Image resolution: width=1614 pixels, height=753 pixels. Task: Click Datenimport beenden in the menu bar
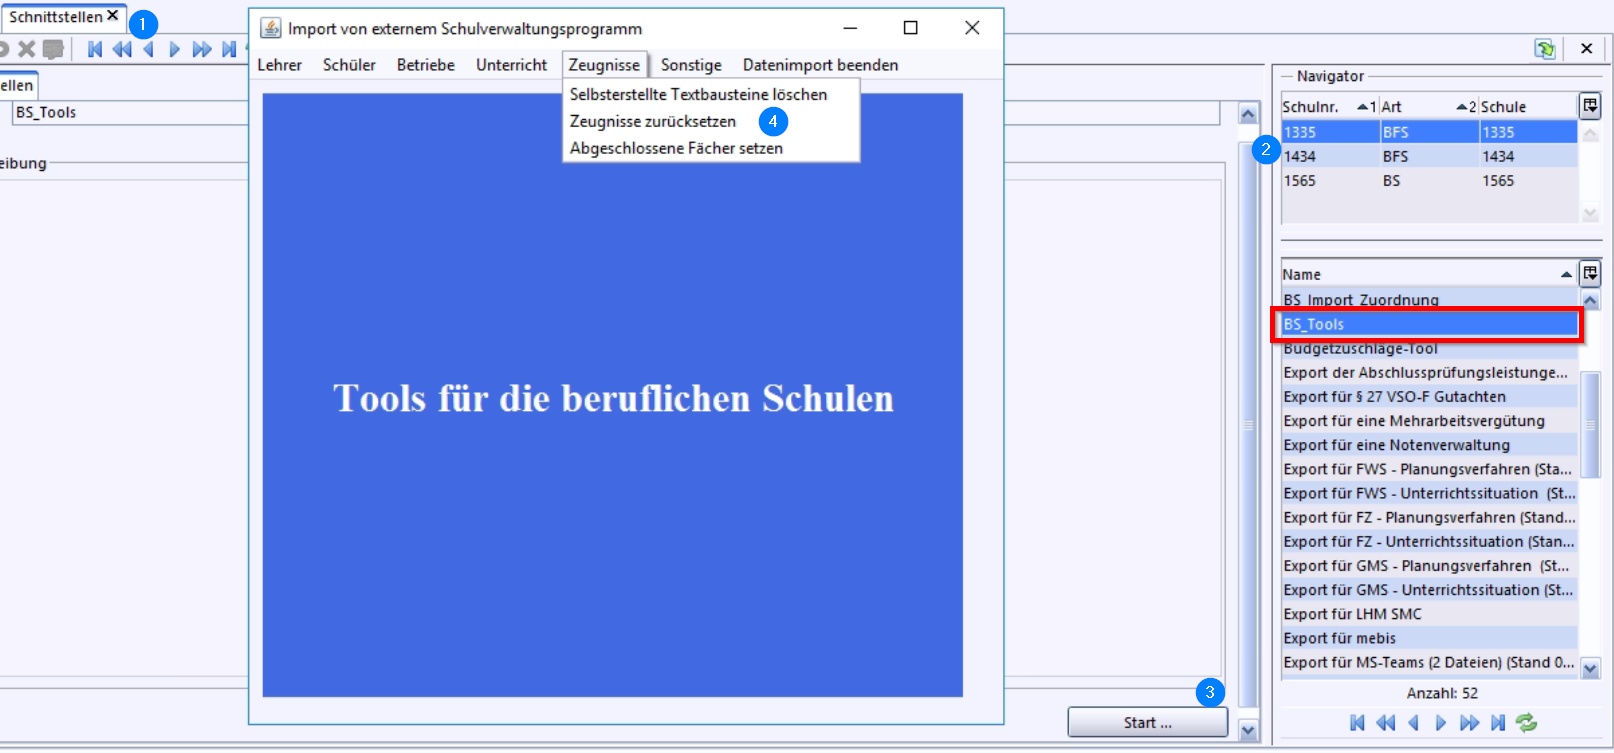(x=820, y=65)
